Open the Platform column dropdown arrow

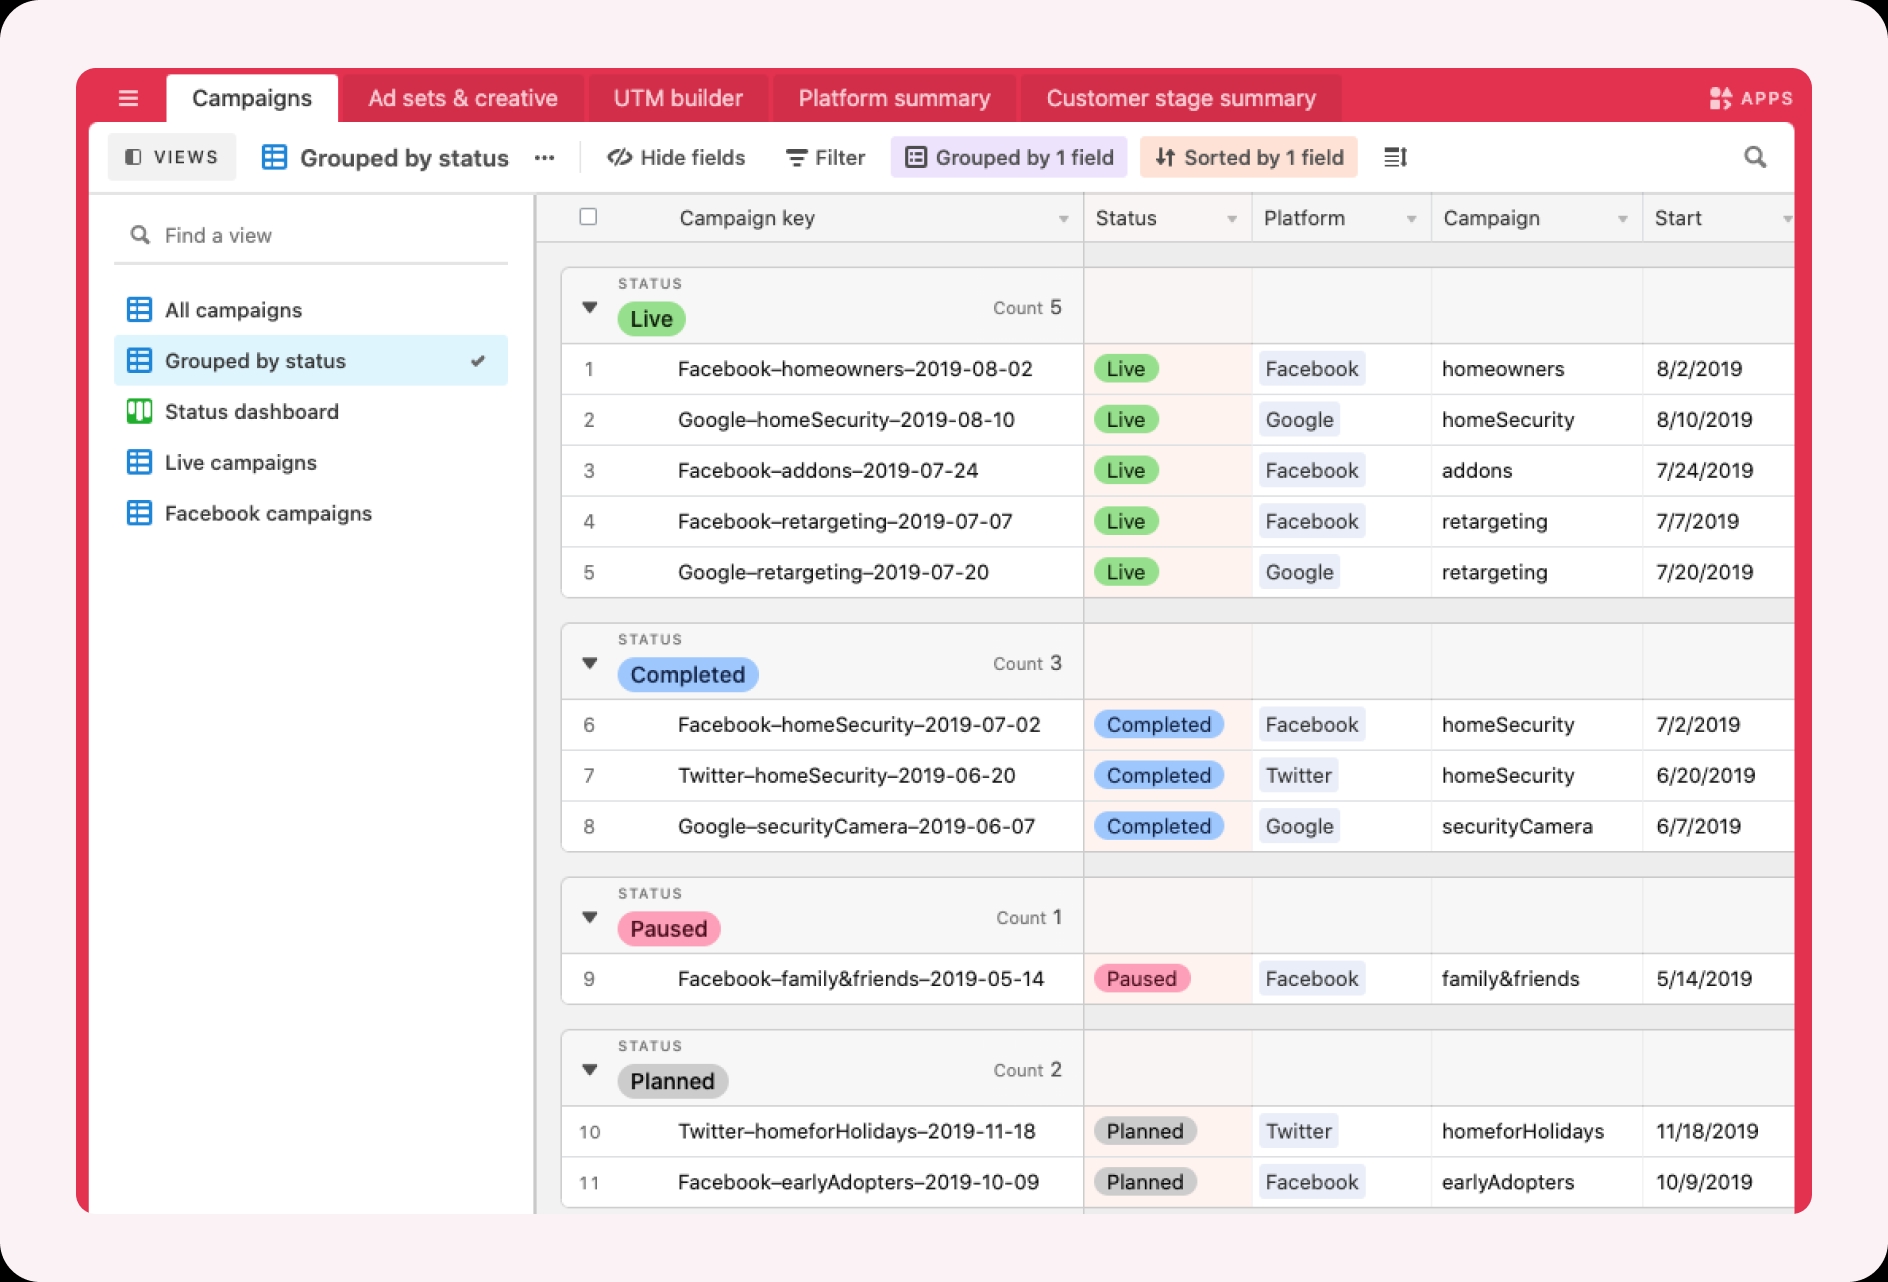pyautogui.click(x=1411, y=219)
